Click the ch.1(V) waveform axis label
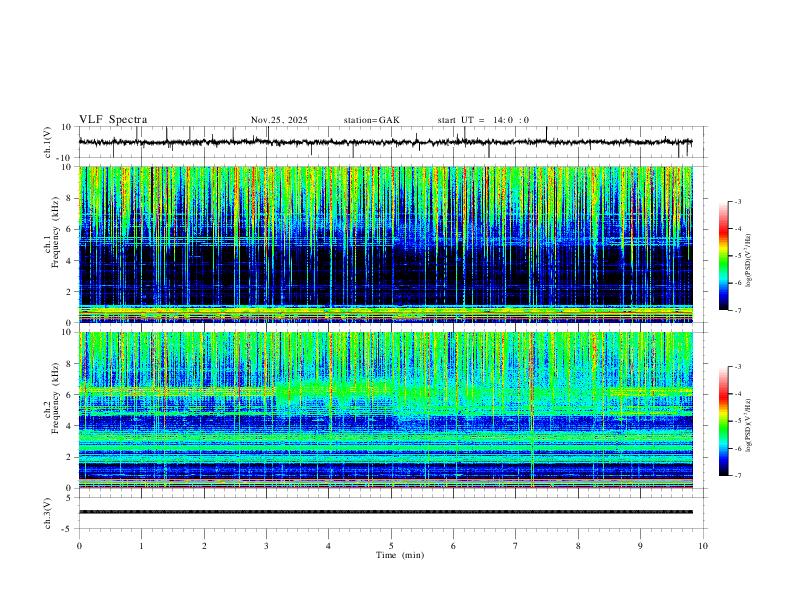 tap(47, 142)
